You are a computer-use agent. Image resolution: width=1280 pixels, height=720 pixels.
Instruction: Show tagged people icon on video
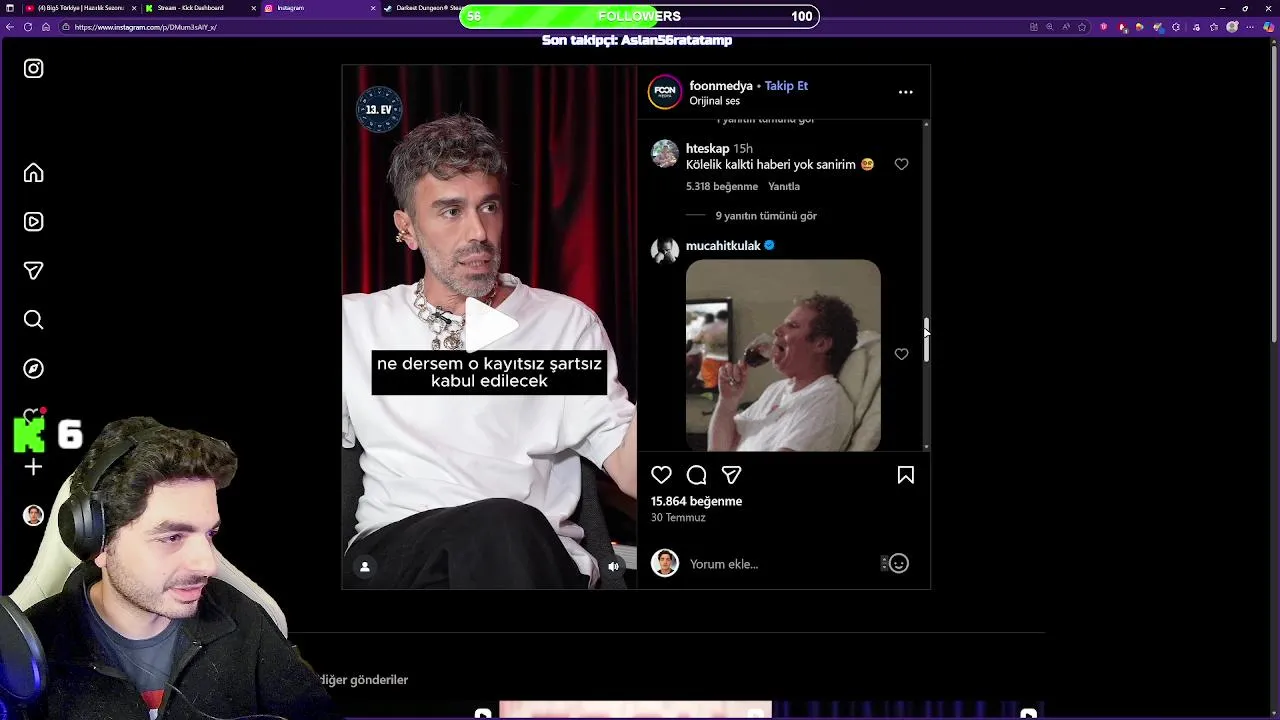(x=365, y=567)
